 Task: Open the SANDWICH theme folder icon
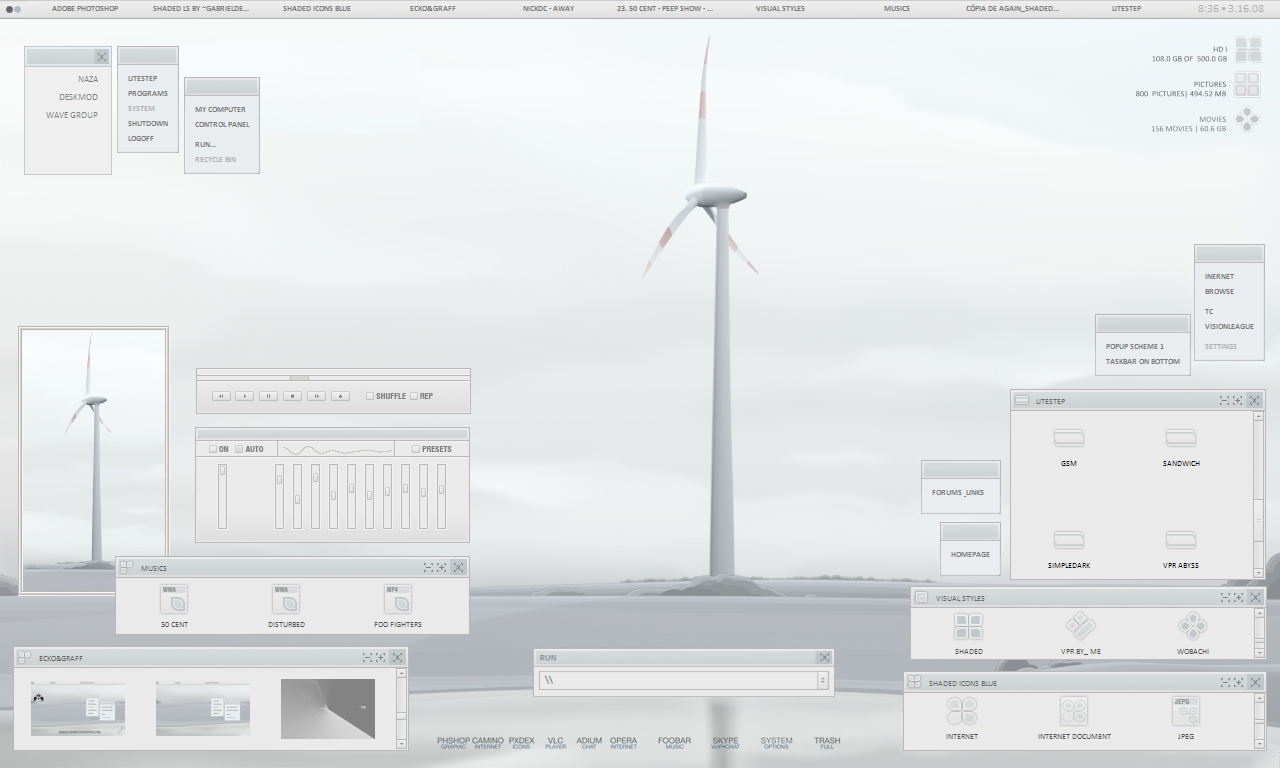click(1181, 438)
